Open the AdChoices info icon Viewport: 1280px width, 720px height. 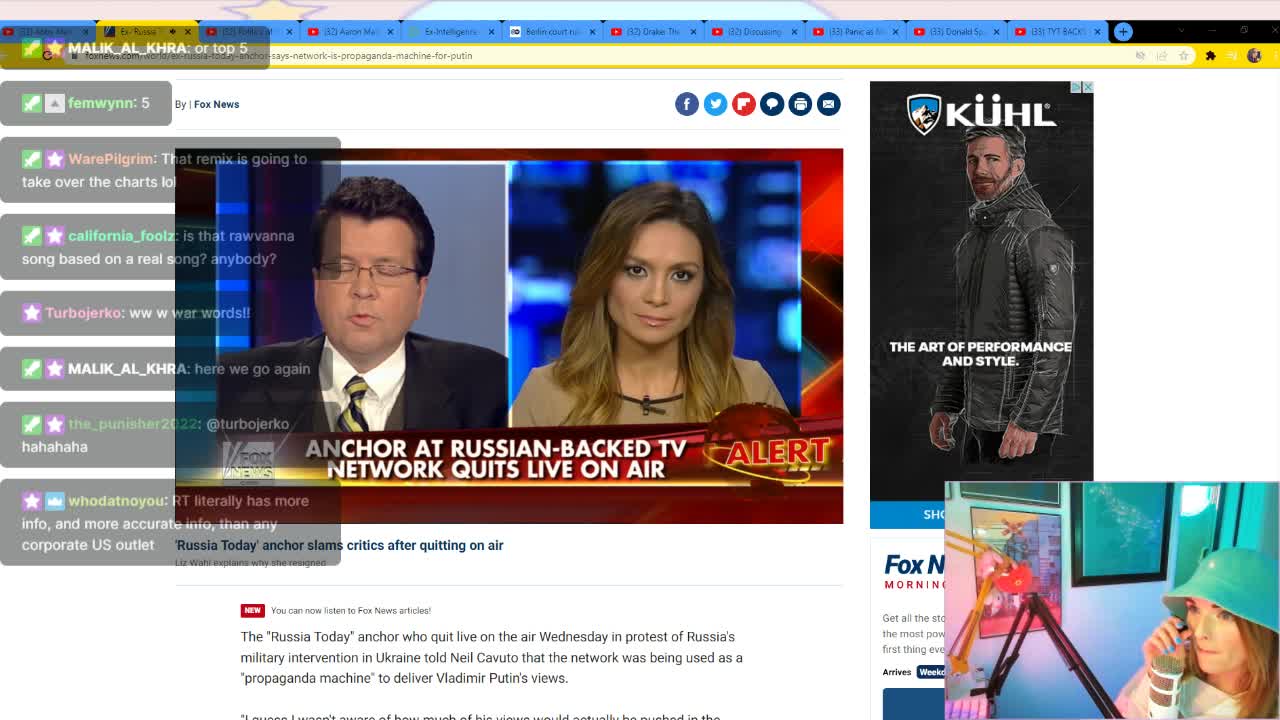click(x=1077, y=87)
